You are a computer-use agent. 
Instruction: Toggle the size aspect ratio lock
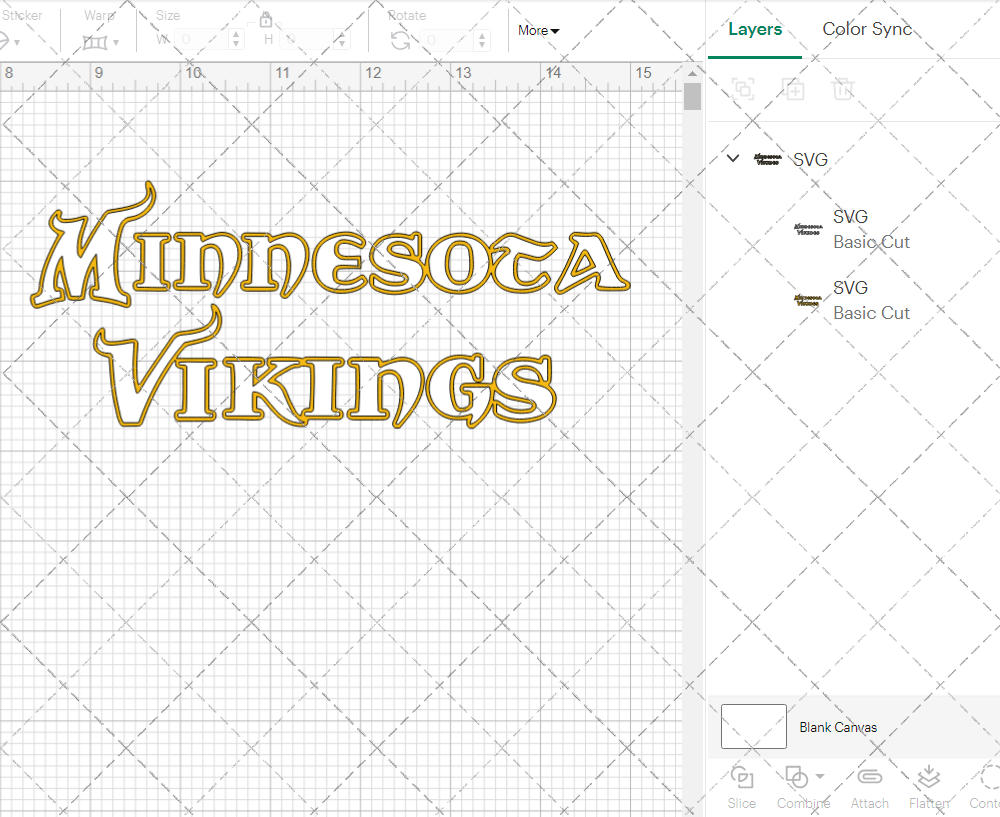click(266, 20)
